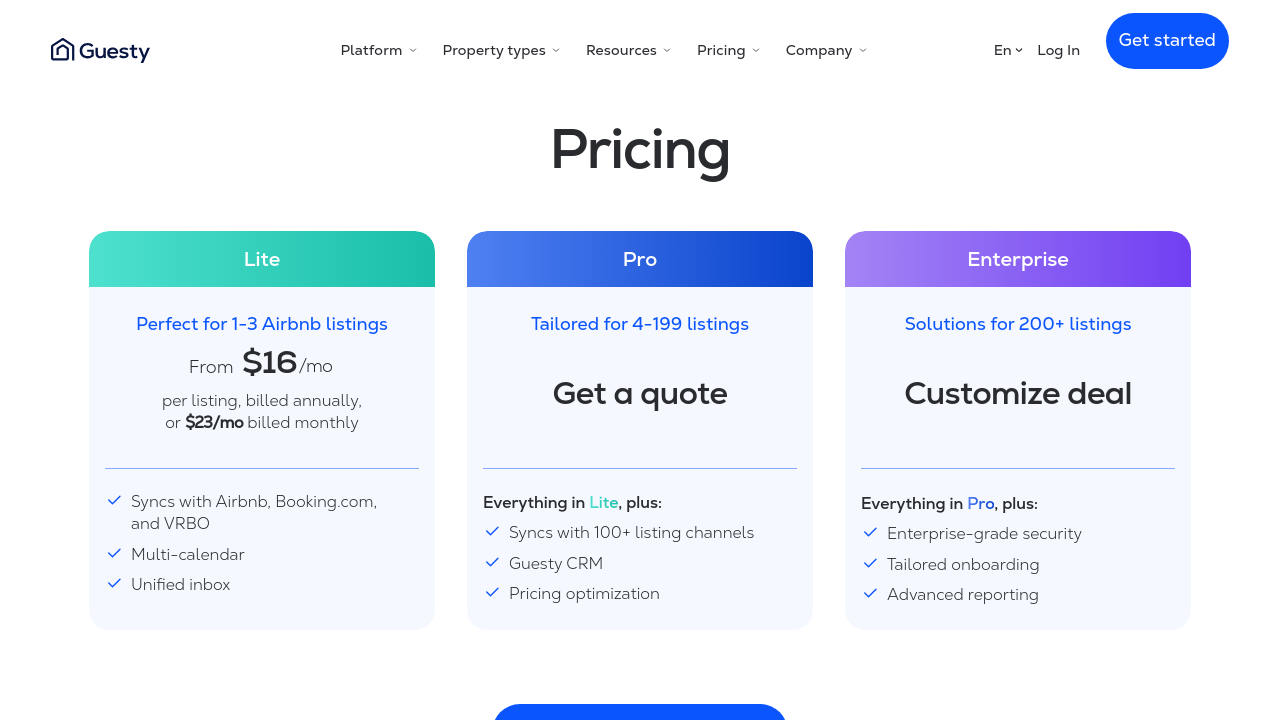Expand the Platform dropdown menu
The height and width of the screenshot is (720, 1280).
[378, 51]
